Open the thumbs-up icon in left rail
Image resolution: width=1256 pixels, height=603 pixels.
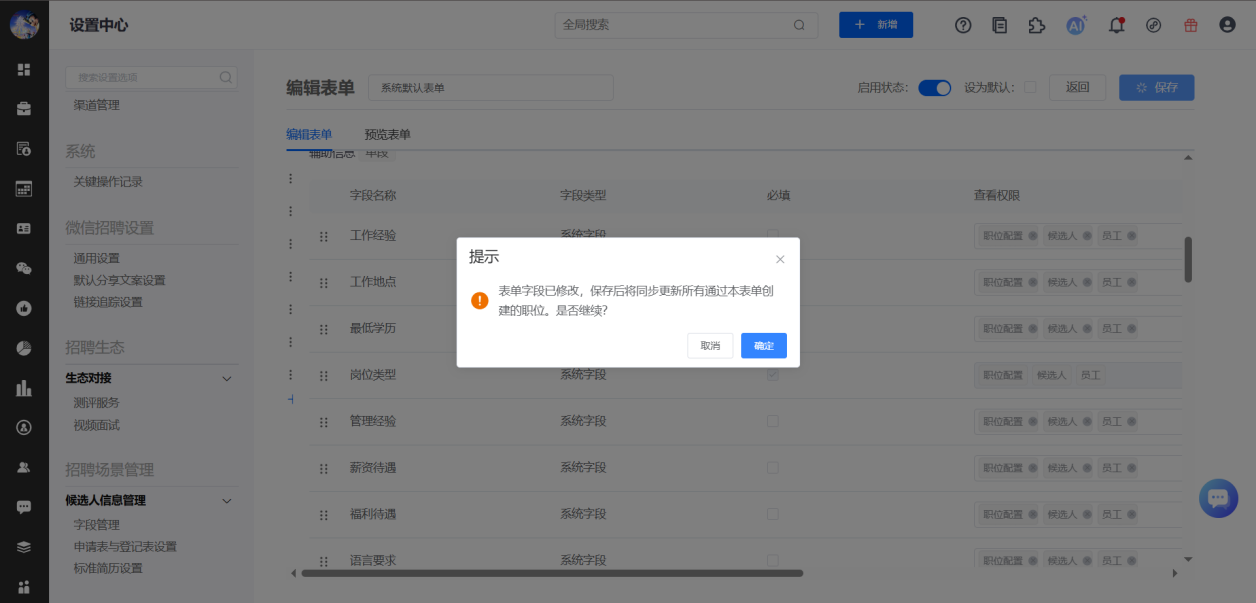[x=24, y=308]
